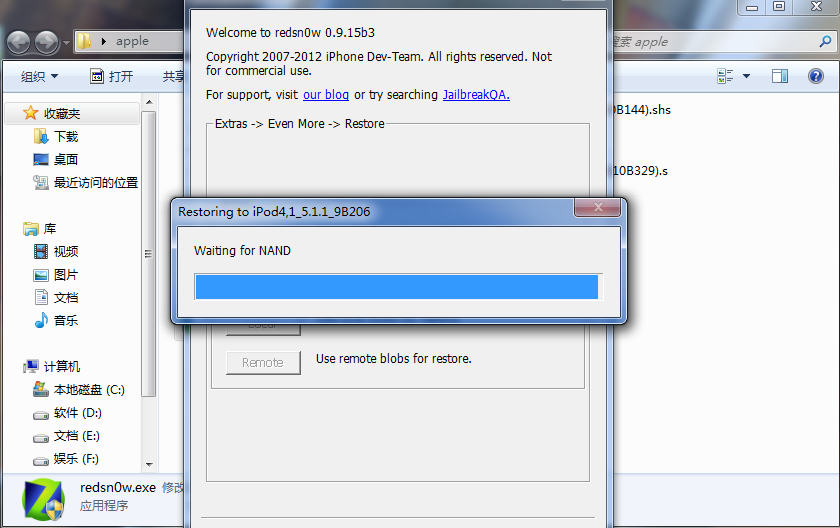Viewport: 840px width, 528px height.
Task: Click the redsn0w.exe application icon
Action: [44, 499]
